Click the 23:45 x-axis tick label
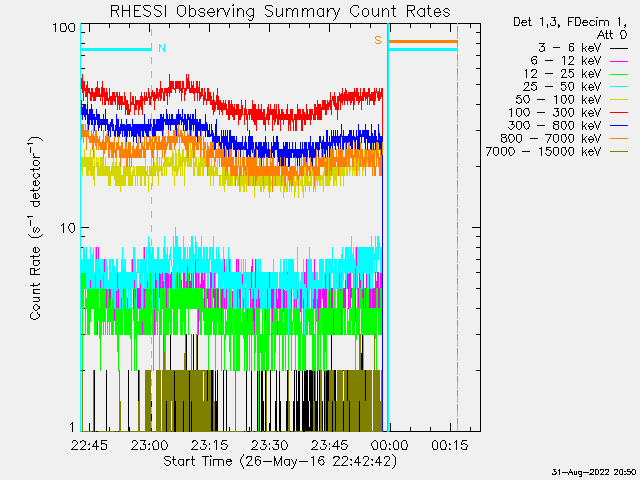640x480 pixels. click(330, 445)
